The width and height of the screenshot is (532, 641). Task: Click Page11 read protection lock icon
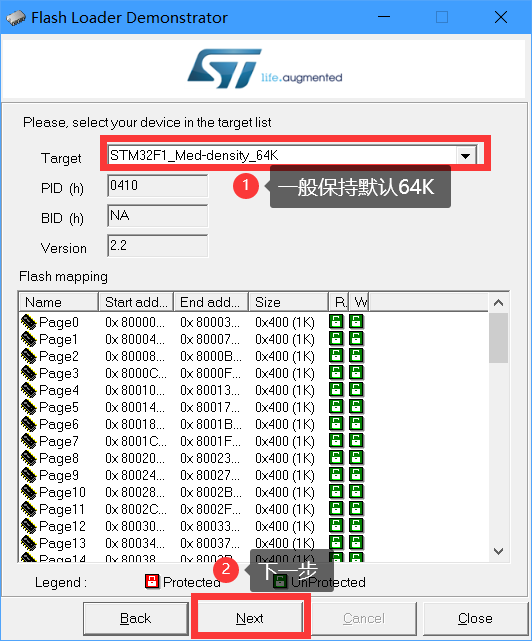(336, 509)
